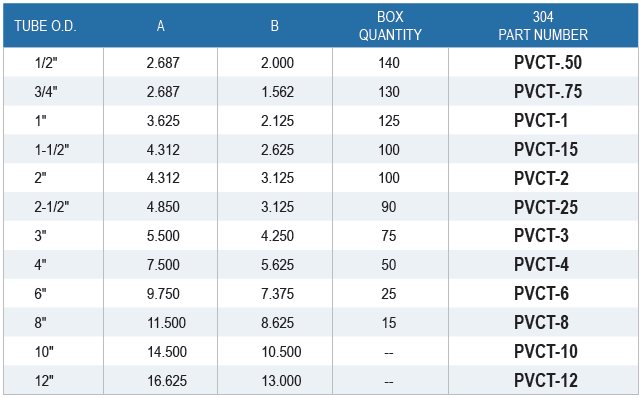Select part number PVCT-.50
Viewport: 643px width, 398px height.
pyautogui.click(x=548, y=63)
